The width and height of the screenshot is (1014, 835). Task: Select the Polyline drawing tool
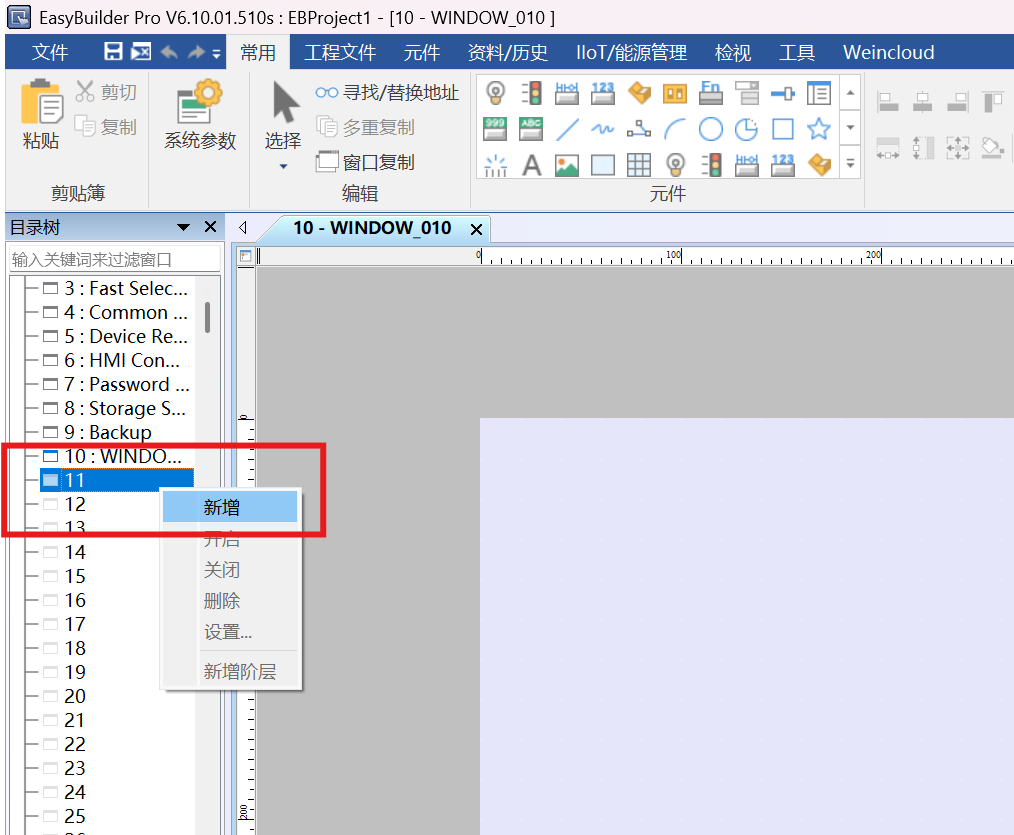[639, 129]
